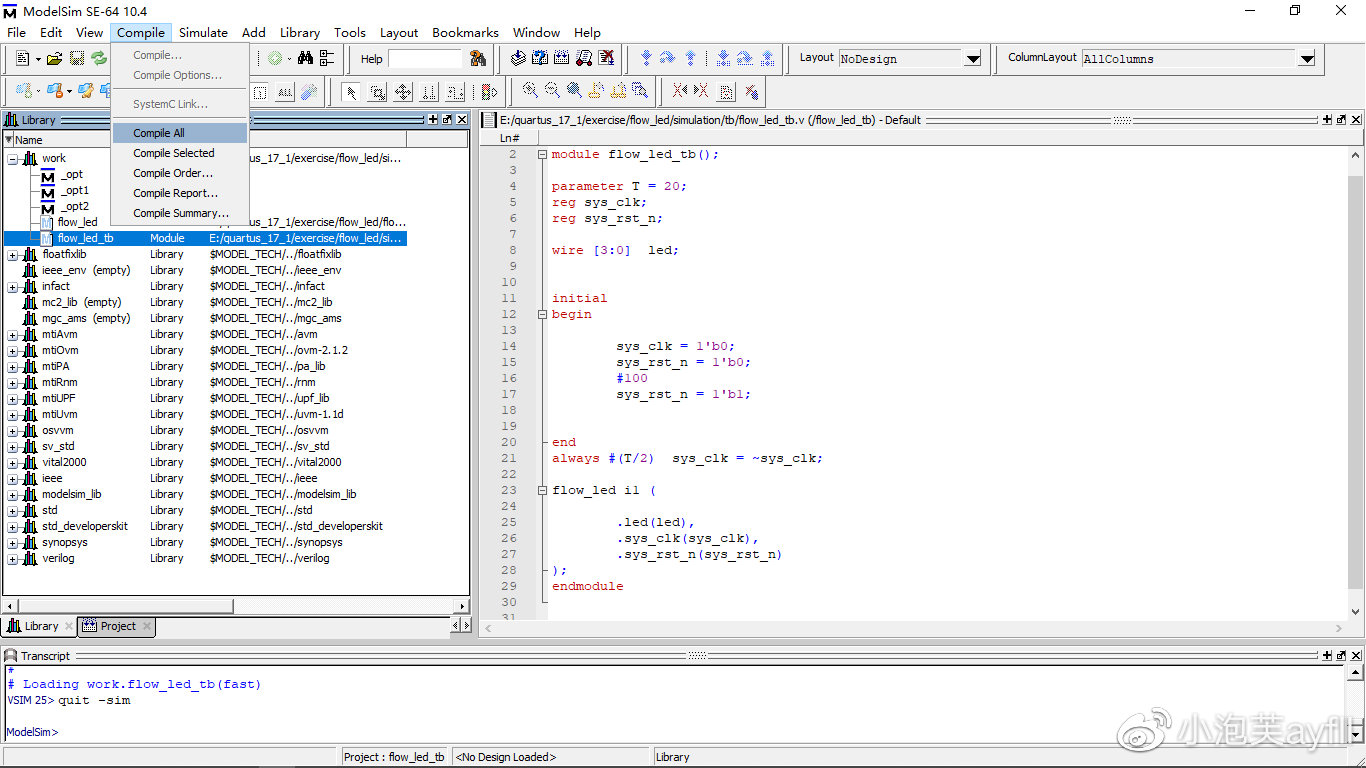The image size is (1366, 768).
Task: Click the Break icon with red X
Action: 606,58
